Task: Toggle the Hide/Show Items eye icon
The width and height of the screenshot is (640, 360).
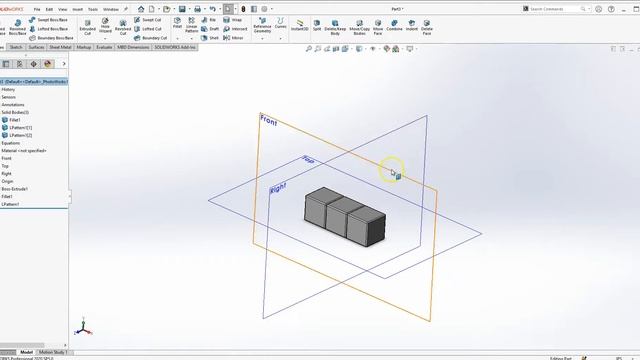Action: pyautogui.click(x=372, y=49)
